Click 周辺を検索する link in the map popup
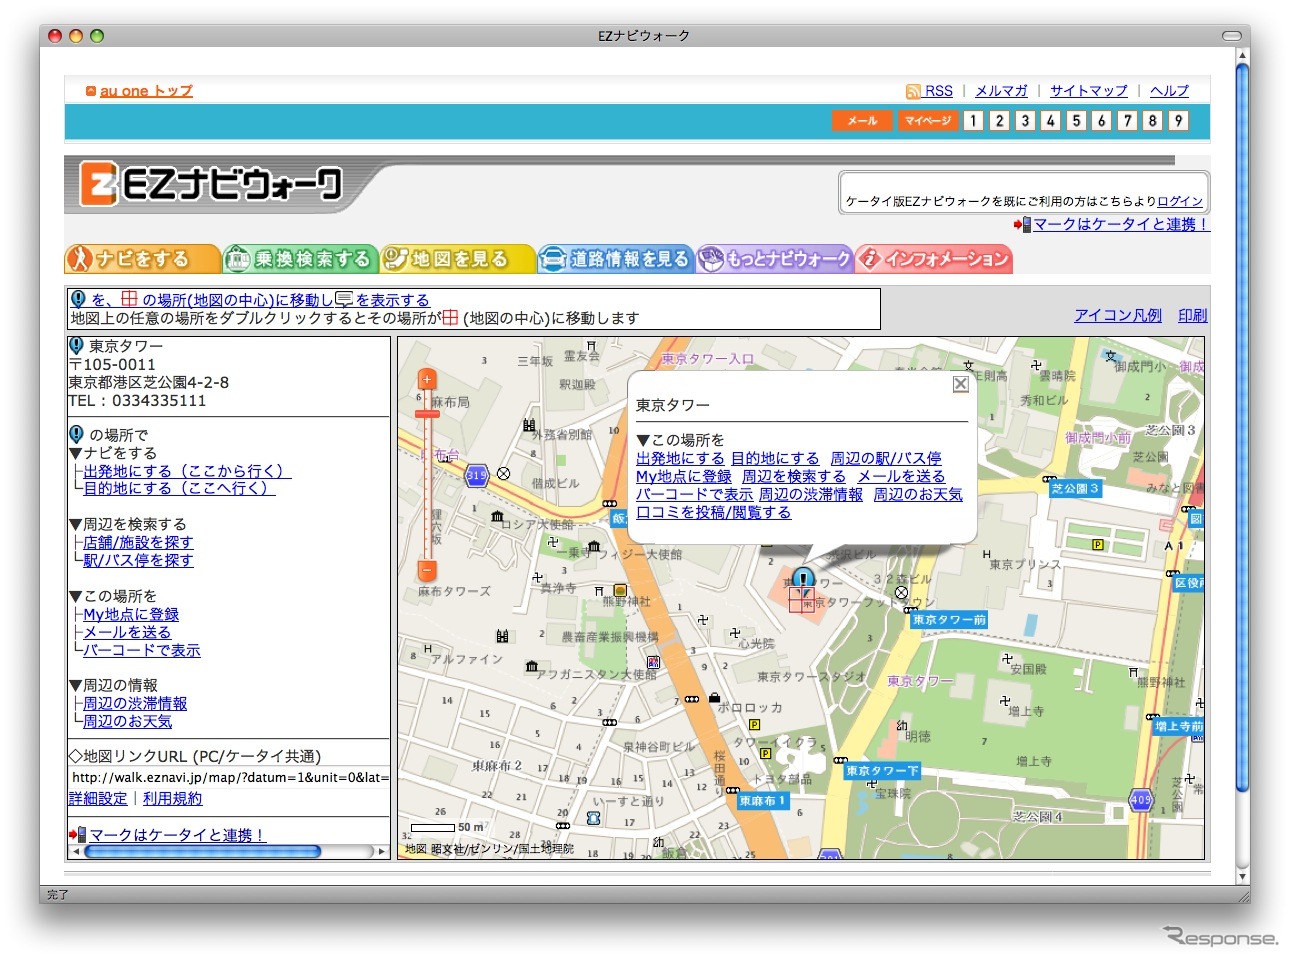The width and height of the screenshot is (1290, 958). click(794, 476)
